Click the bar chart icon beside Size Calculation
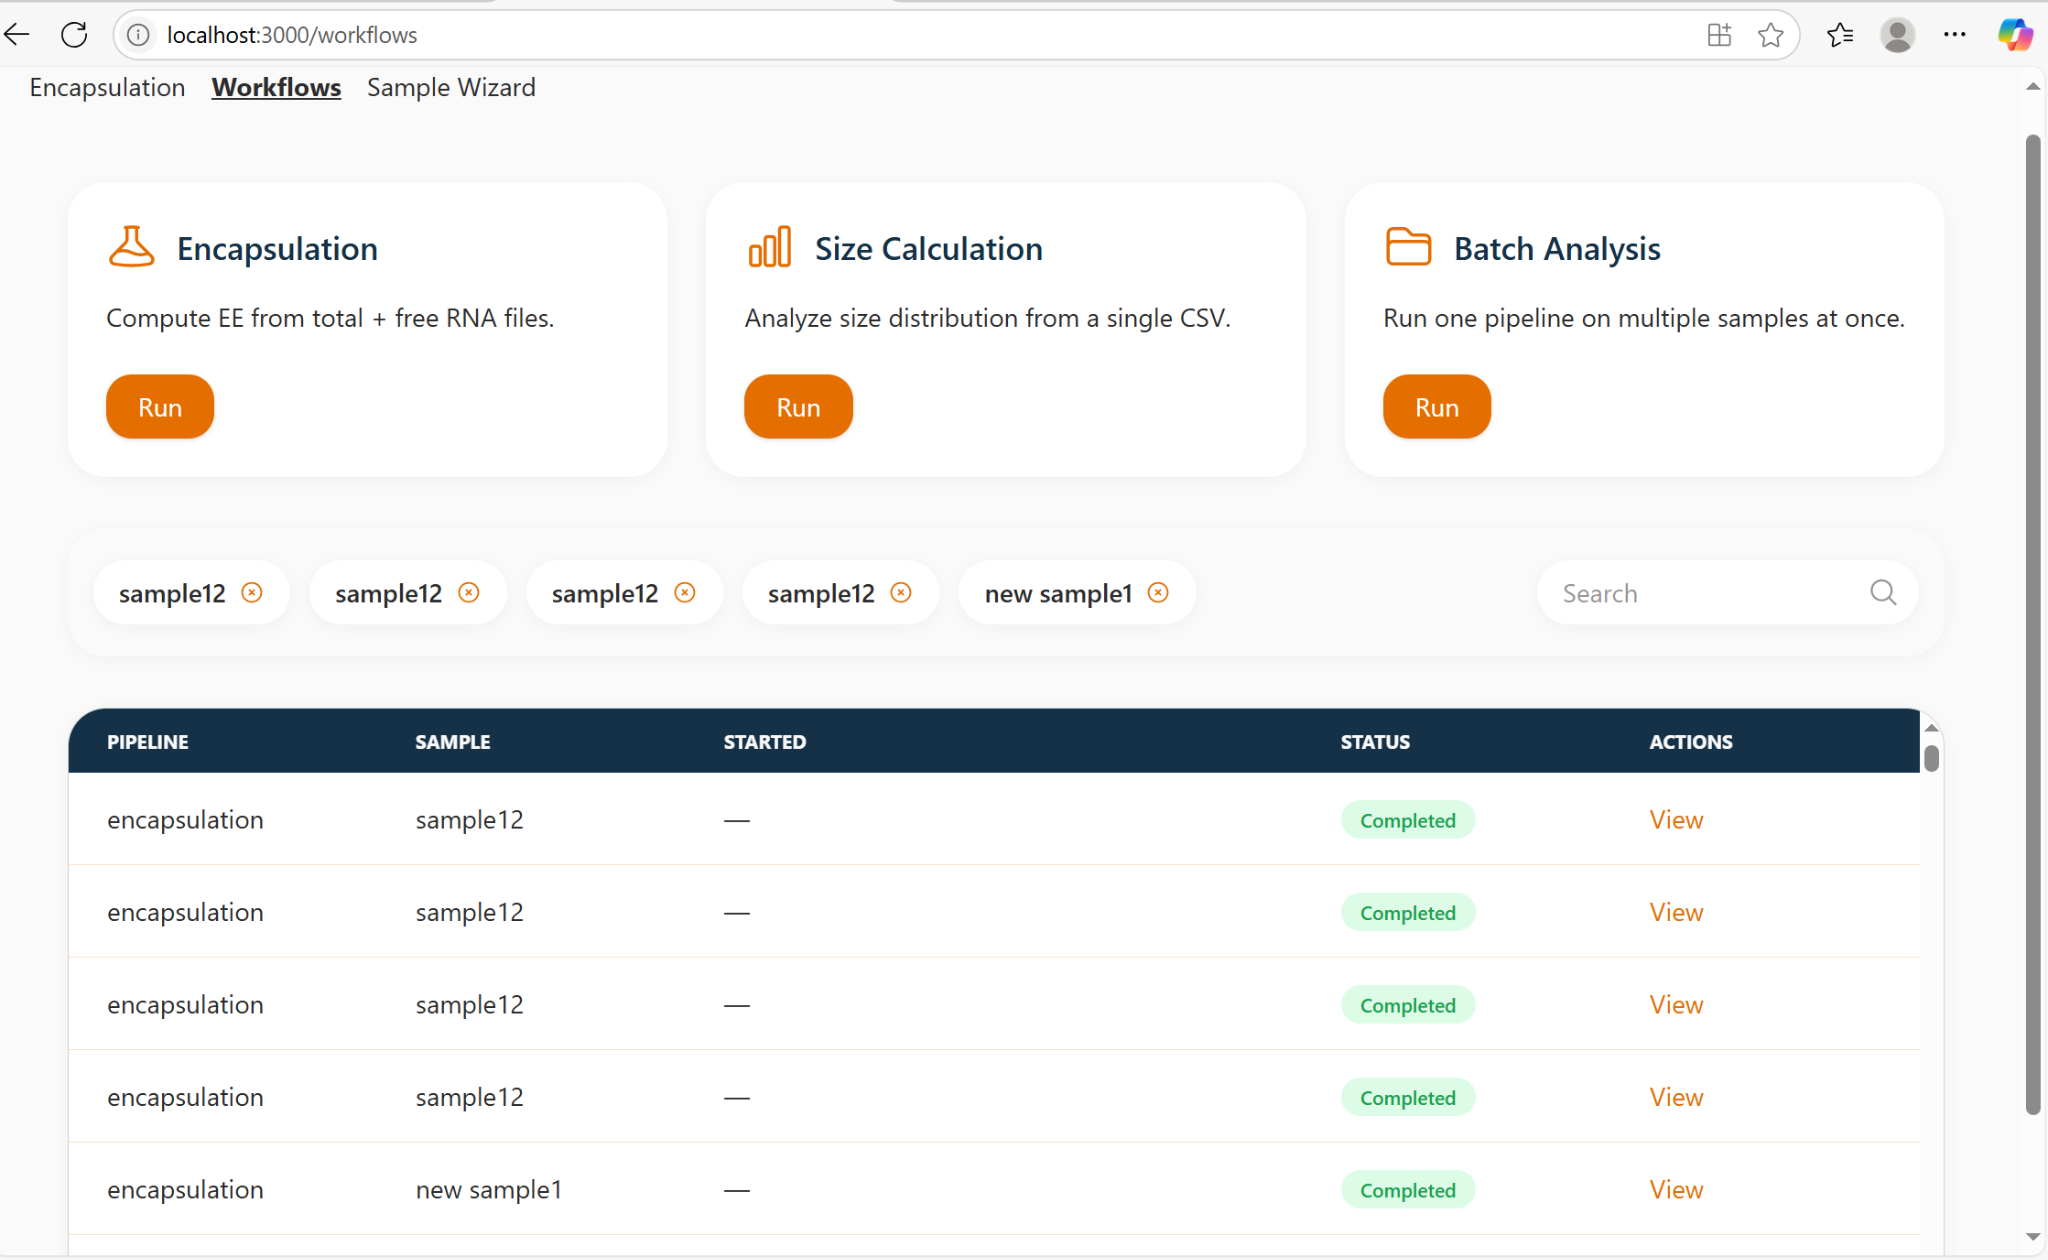The height and width of the screenshot is (1260, 2048). [769, 246]
